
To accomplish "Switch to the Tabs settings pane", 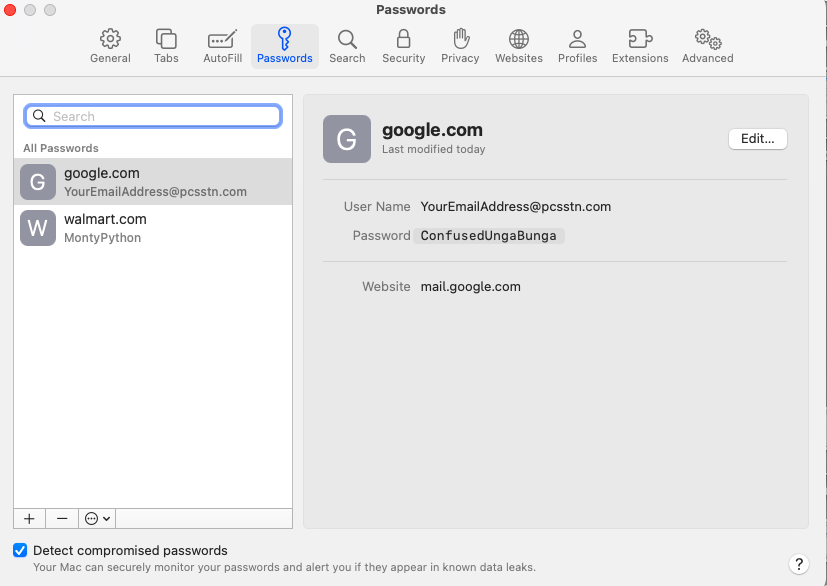I will click(x=166, y=46).
